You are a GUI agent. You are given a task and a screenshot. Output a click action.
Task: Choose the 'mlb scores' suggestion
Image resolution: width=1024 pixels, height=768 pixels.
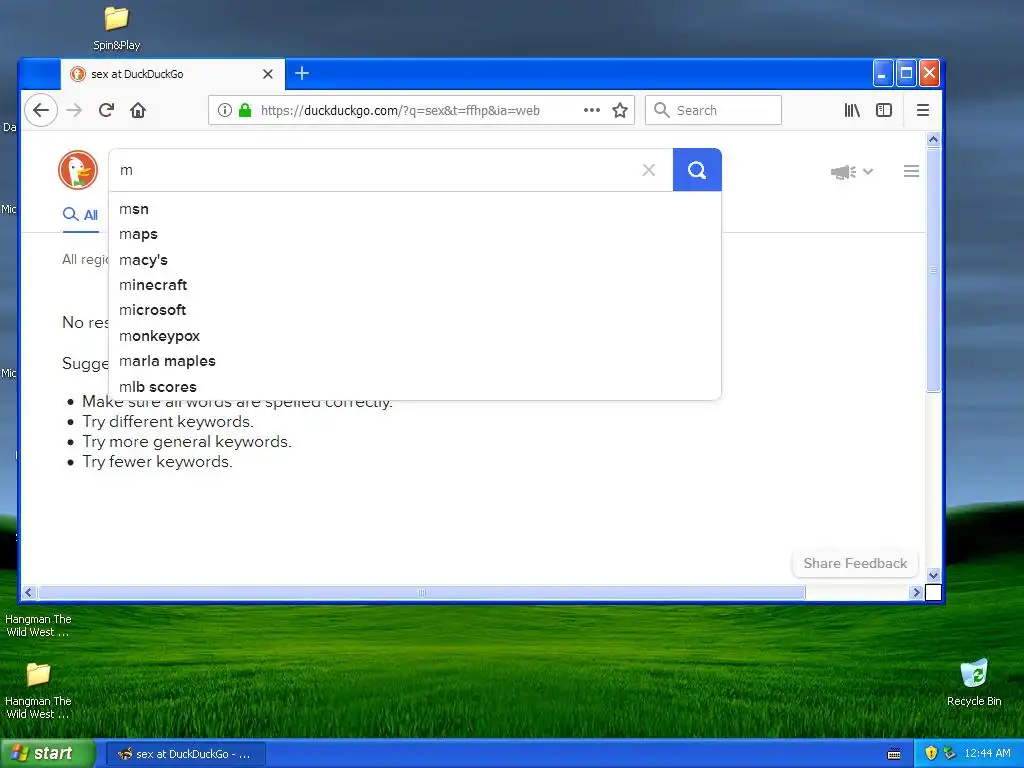click(415, 387)
